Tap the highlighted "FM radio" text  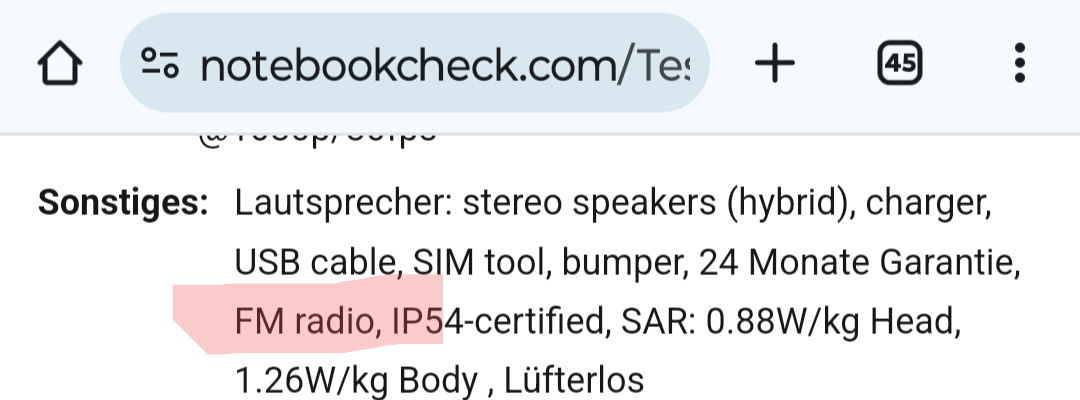coord(306,322)
